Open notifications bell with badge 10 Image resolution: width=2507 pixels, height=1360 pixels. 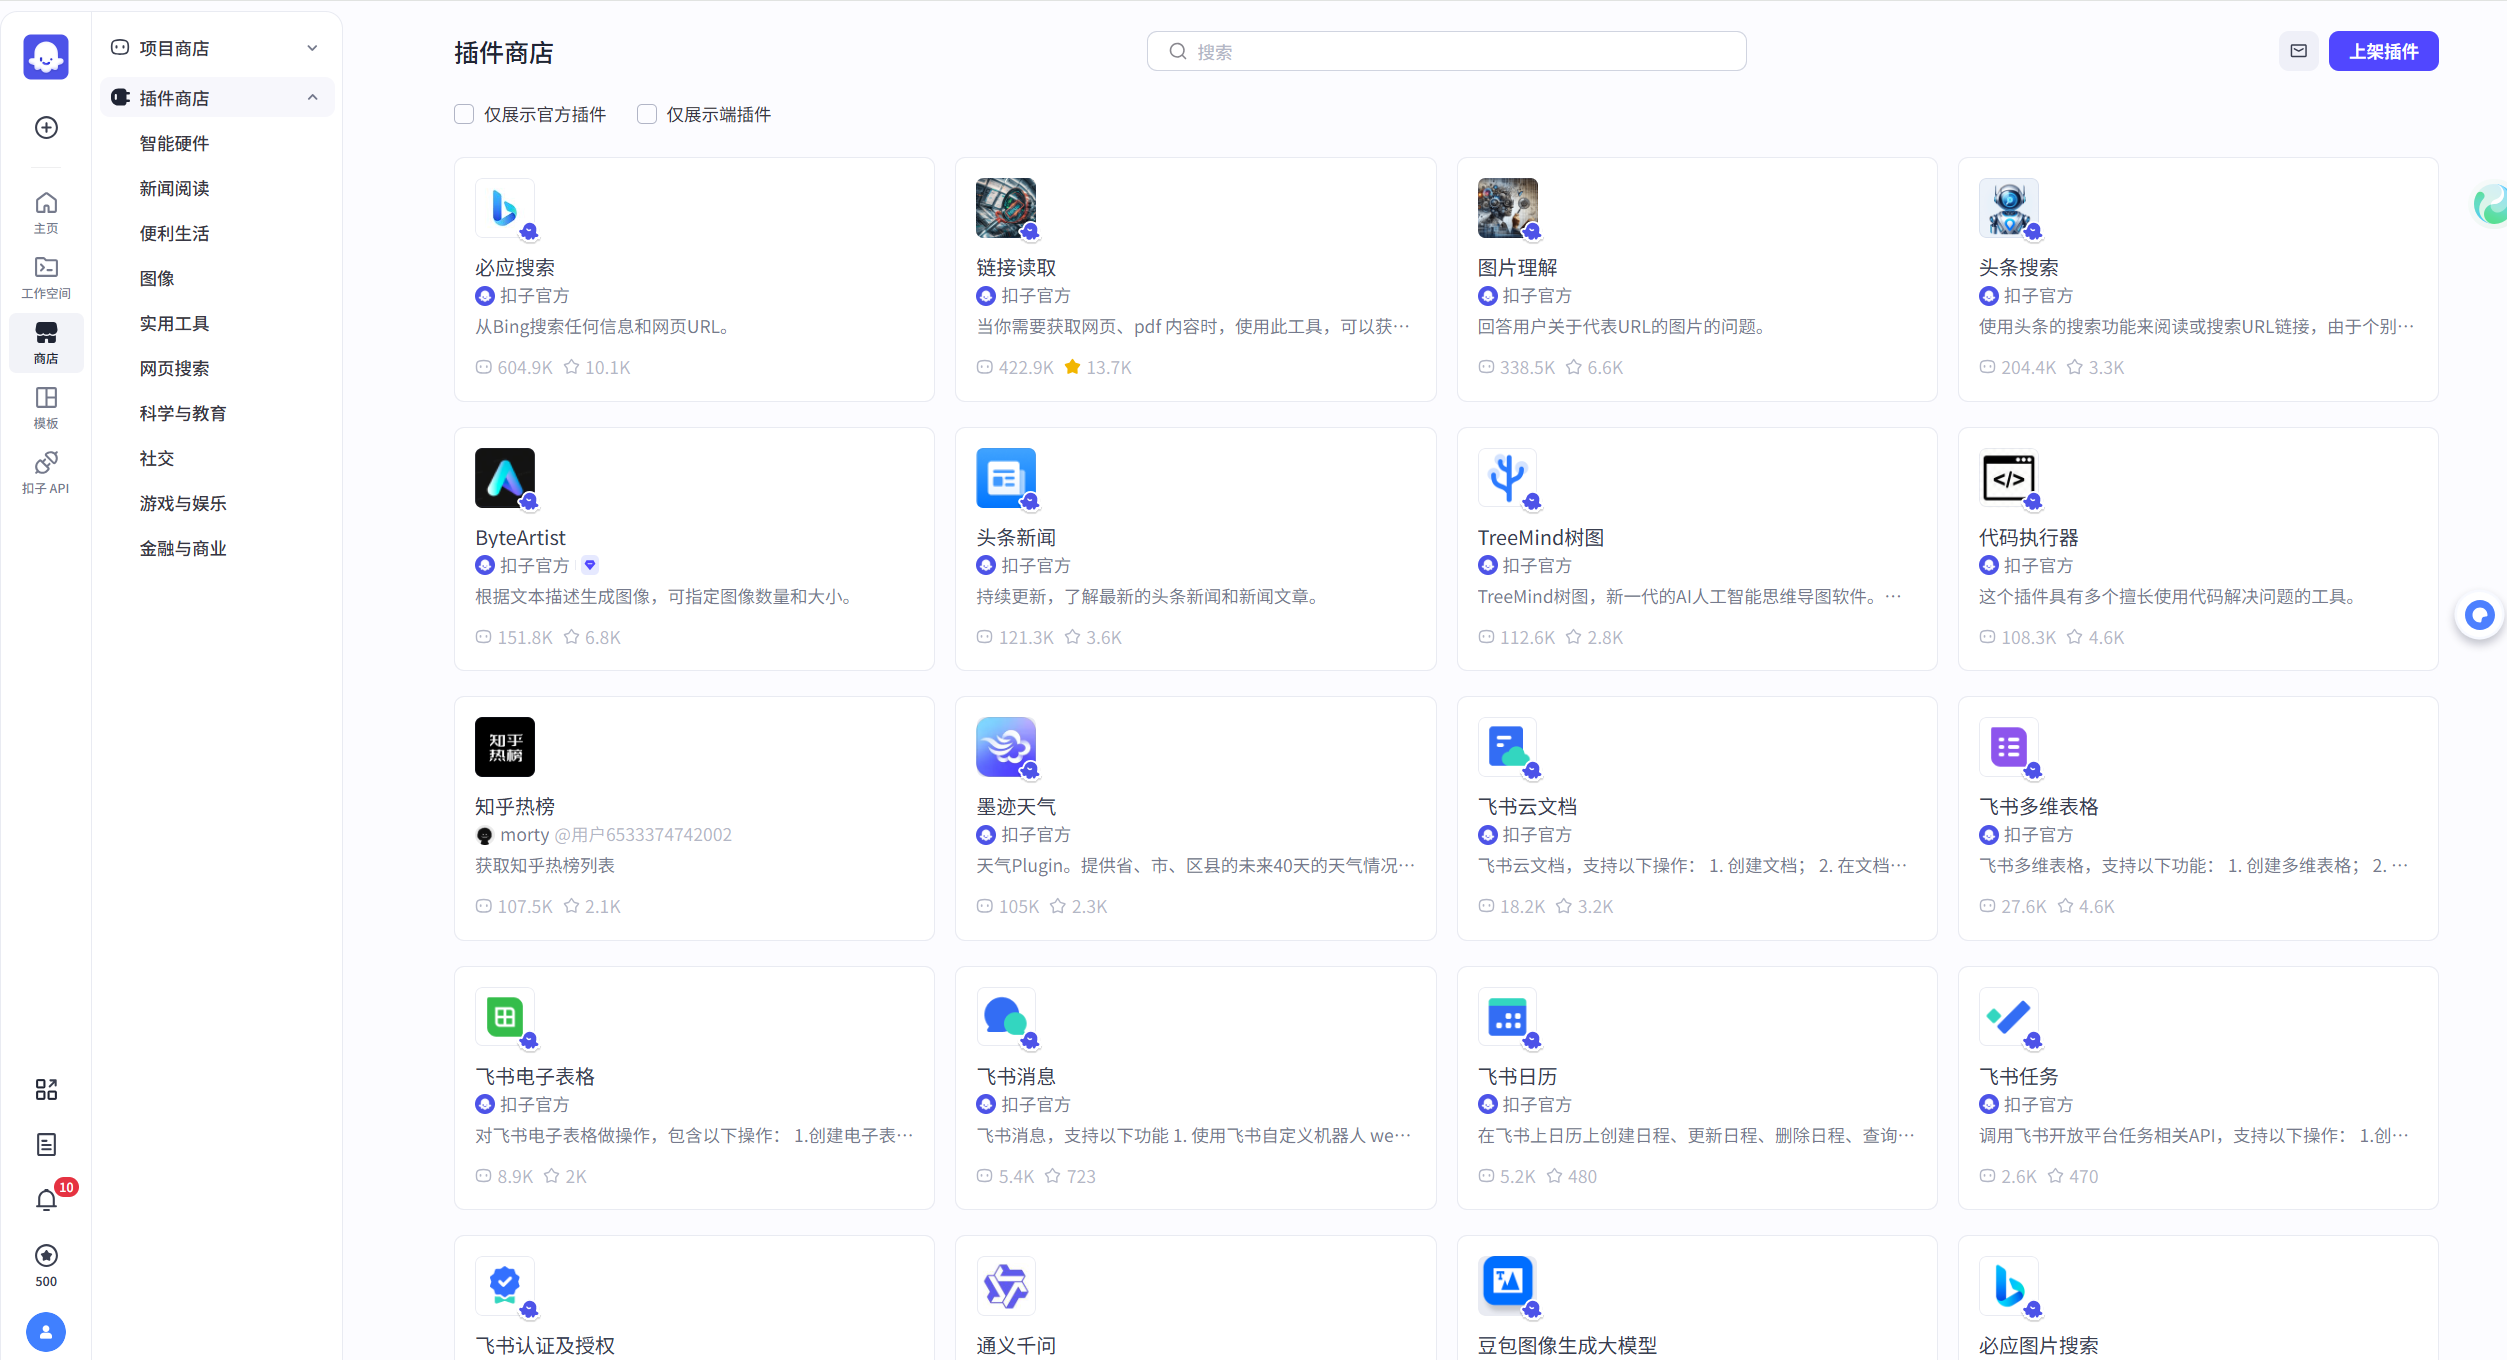tap(46, 1199)
